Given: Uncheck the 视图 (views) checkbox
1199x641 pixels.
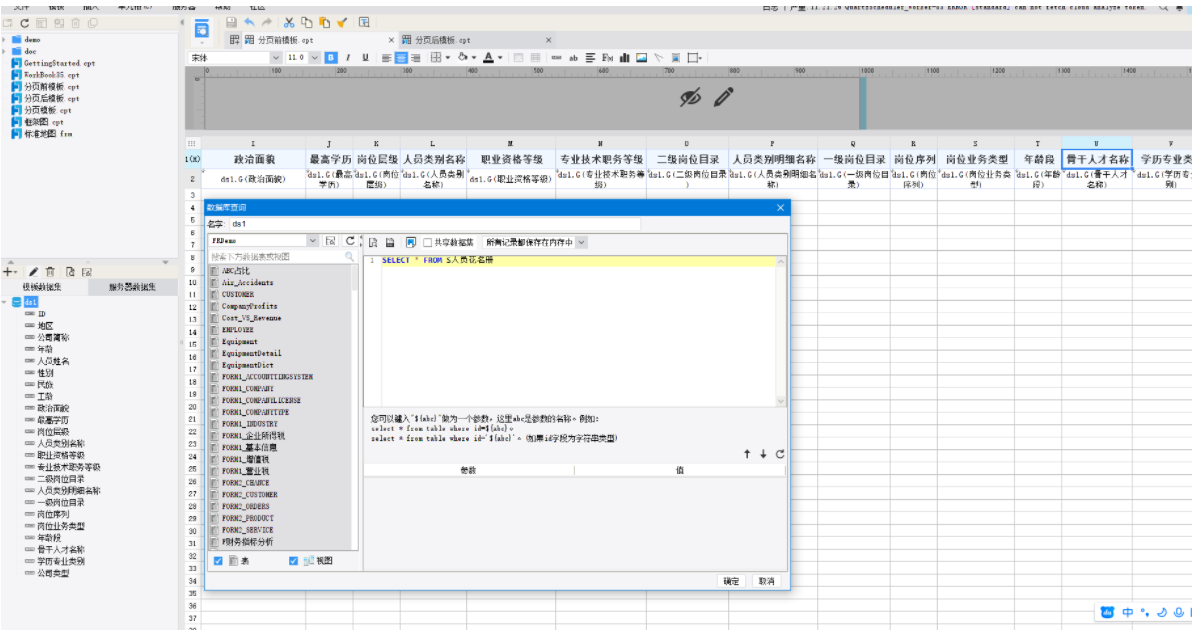Looking at the screenshot, I should [x=293, y=561].
